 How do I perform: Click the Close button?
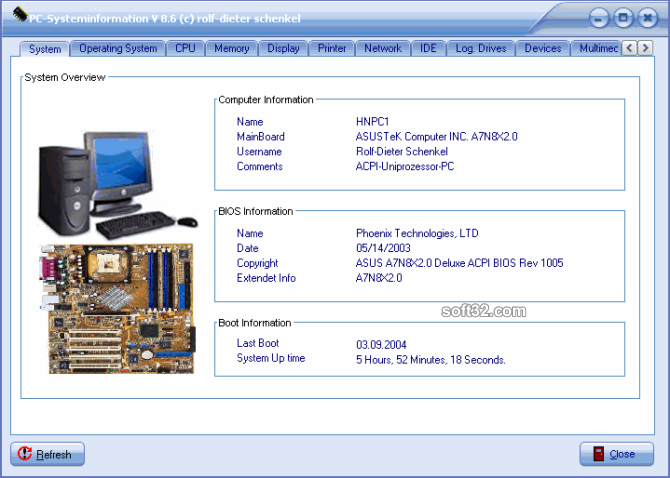pyautogui.click(x=617, y=454)
